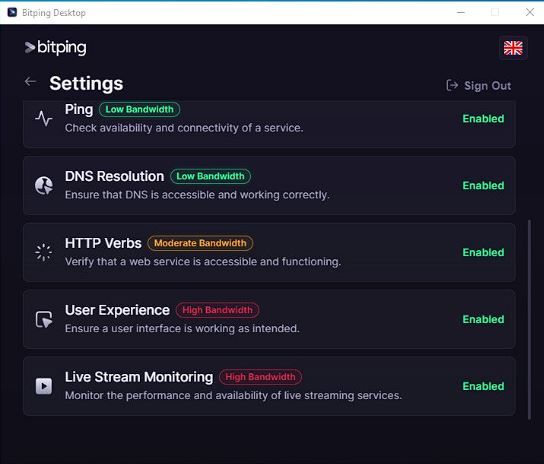Toggle Ping Enabled status
Image resolution: width=544 pixels, height=464 pixels.
[483, 119]
